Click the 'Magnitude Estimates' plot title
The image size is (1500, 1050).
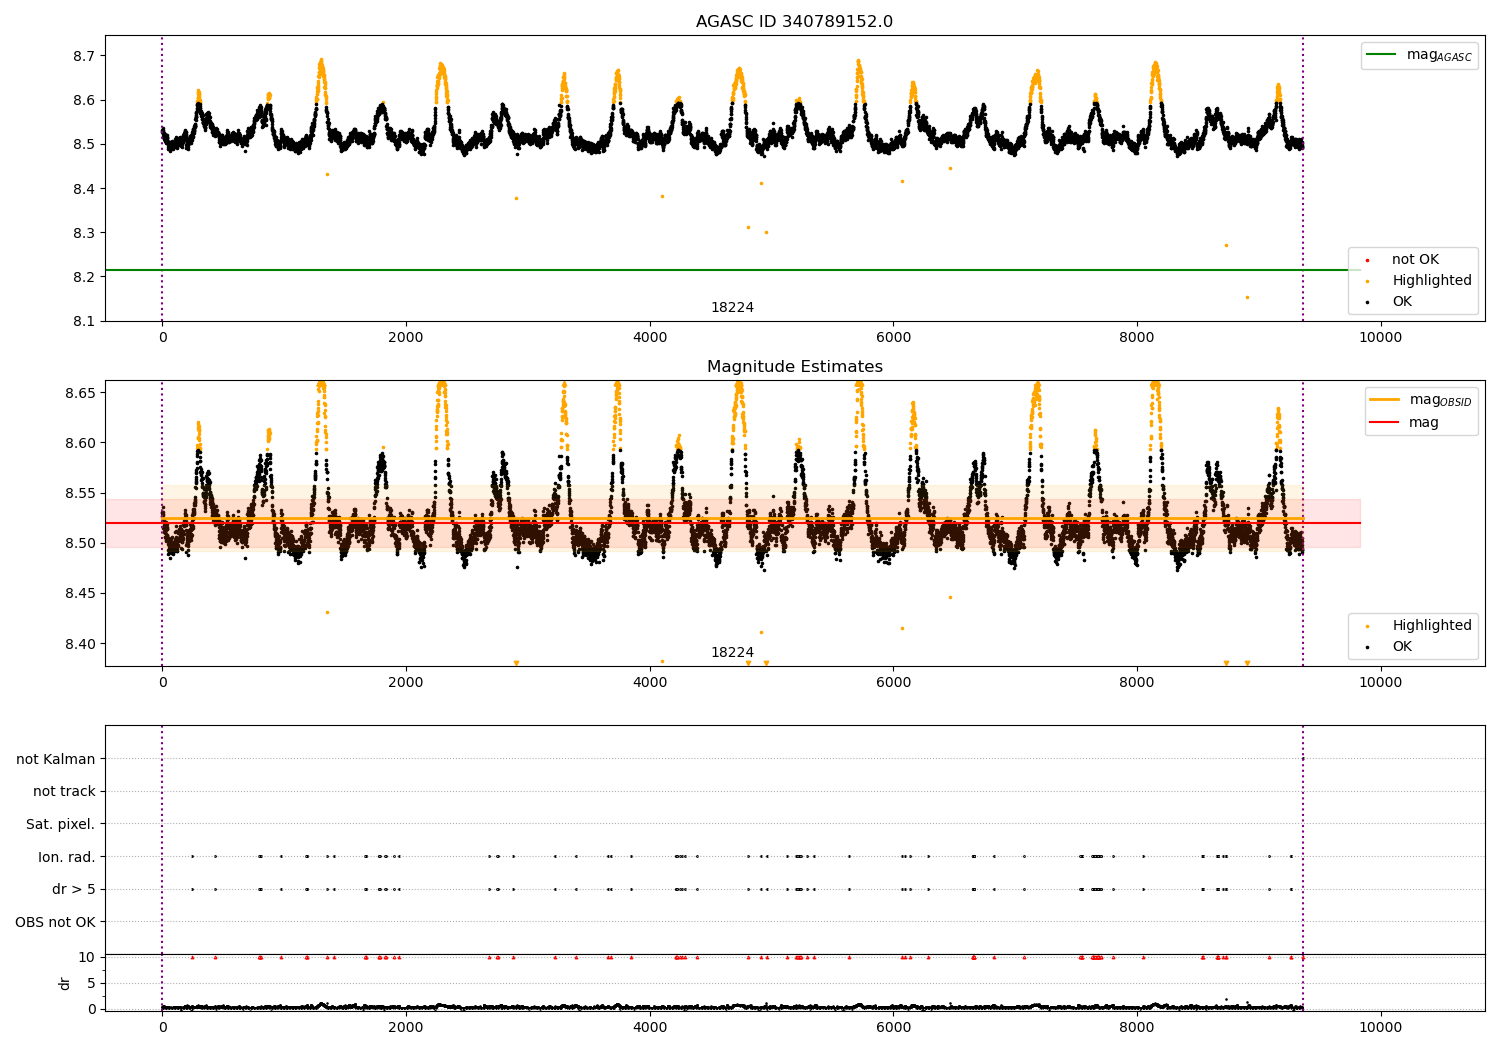click(794, 367)
